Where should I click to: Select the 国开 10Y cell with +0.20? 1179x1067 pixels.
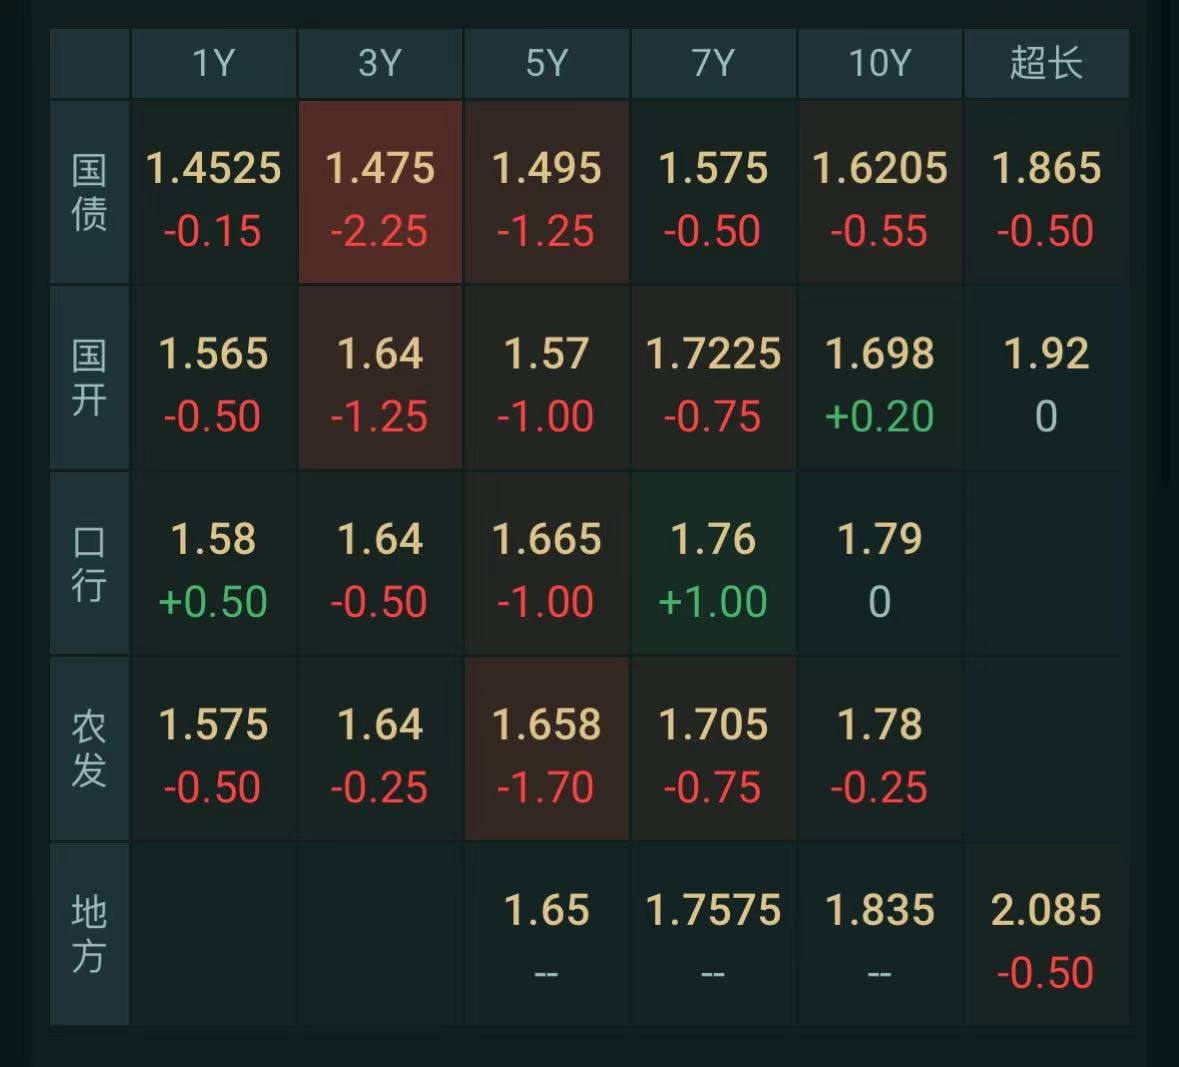879,378
